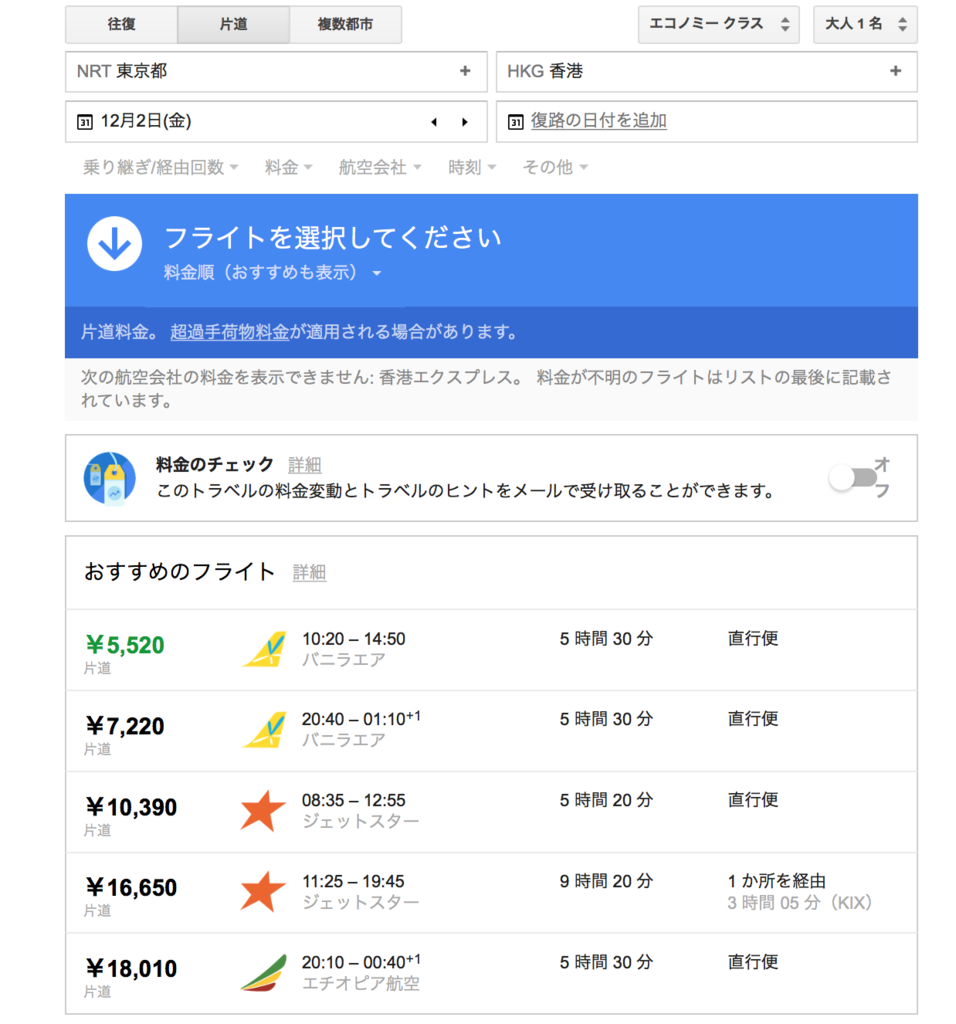The image size is (956, 1024).
Task: Expand the 乗り継ぎ/経由回数 filter
Action: (160, 168)
